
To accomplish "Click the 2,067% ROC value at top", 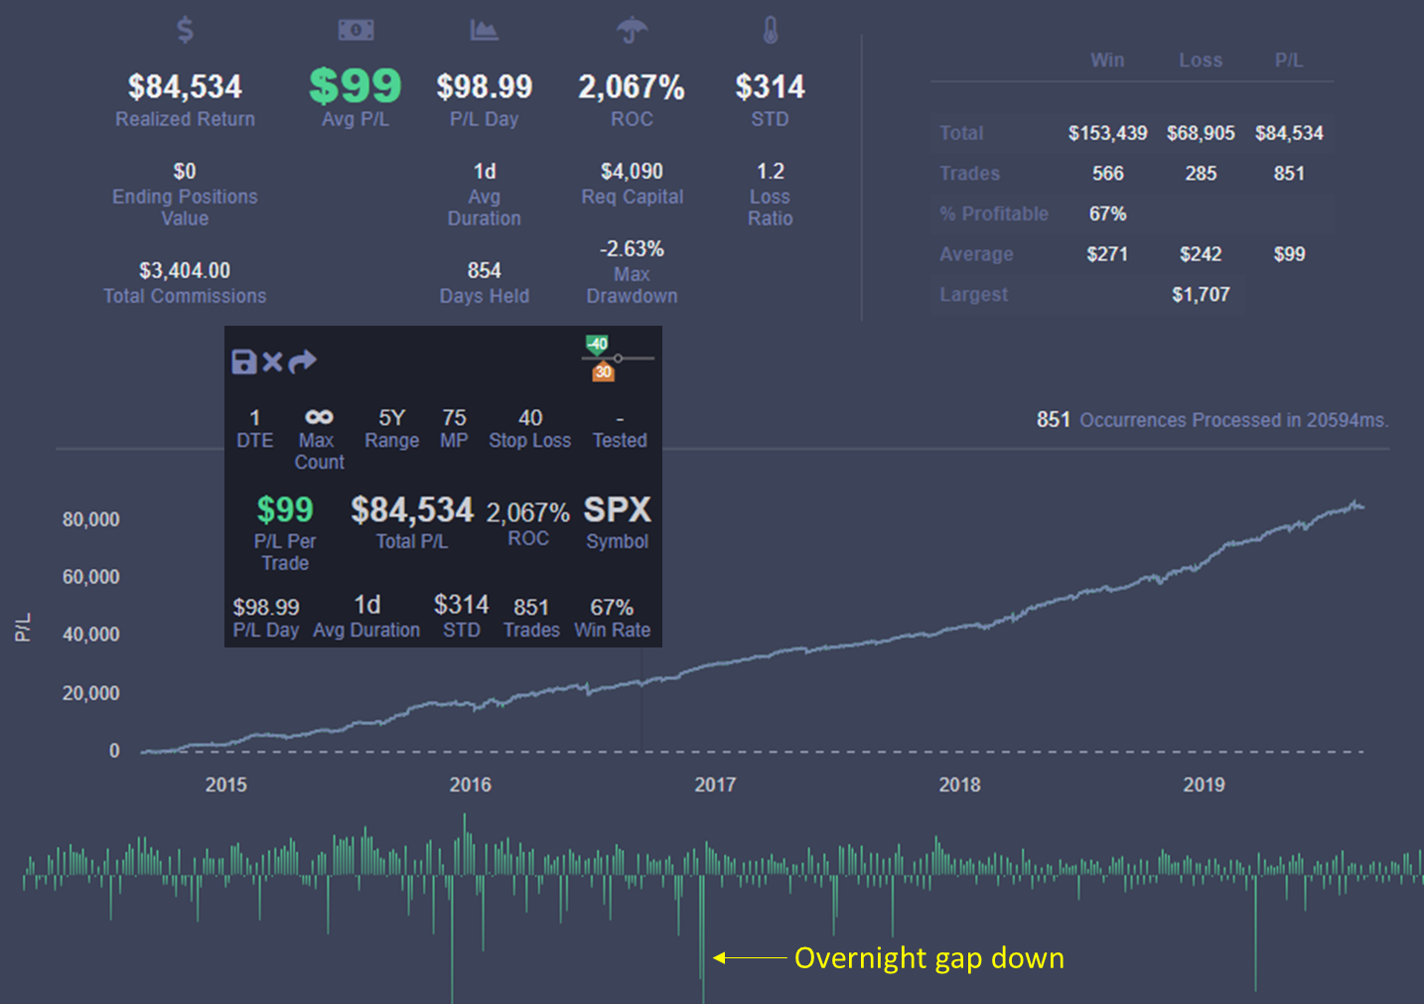I will [x=632, y=87].
